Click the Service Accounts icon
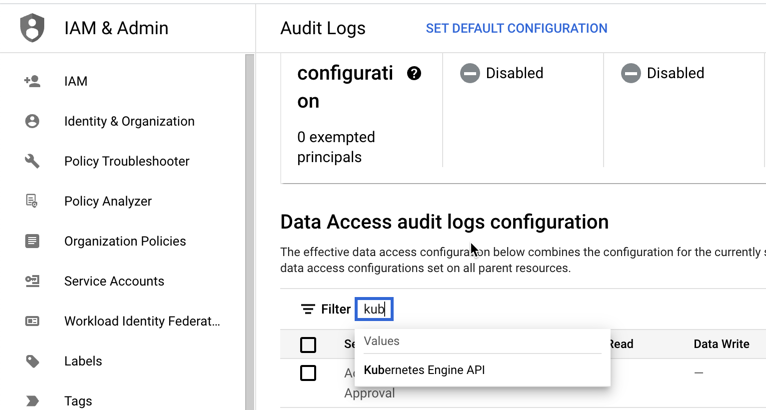Viewport: 766px width, 410px height. [32, 281]
